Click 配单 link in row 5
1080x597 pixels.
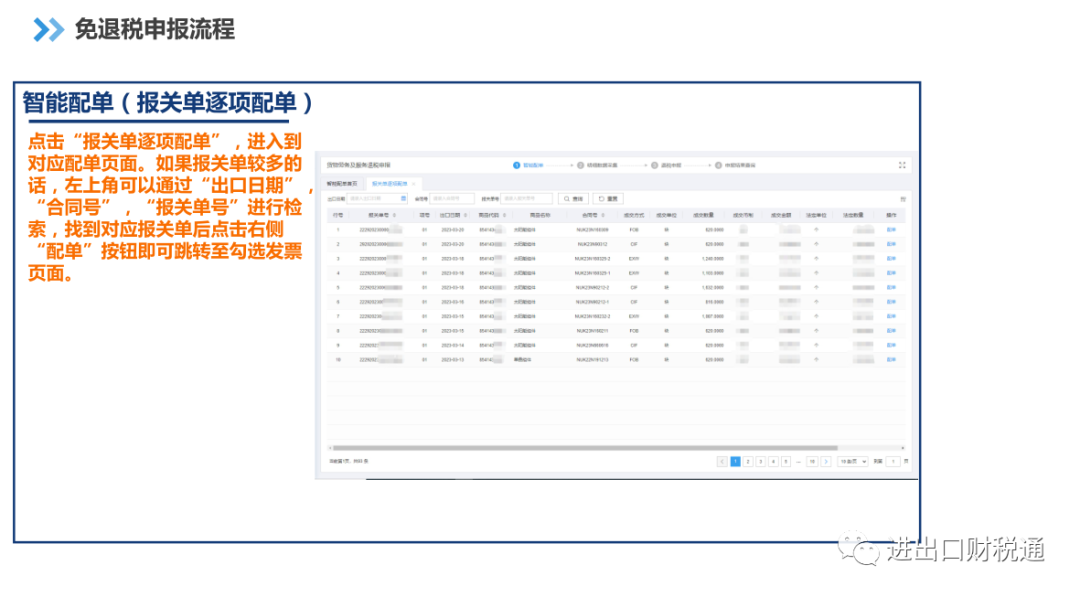(891, 288)
